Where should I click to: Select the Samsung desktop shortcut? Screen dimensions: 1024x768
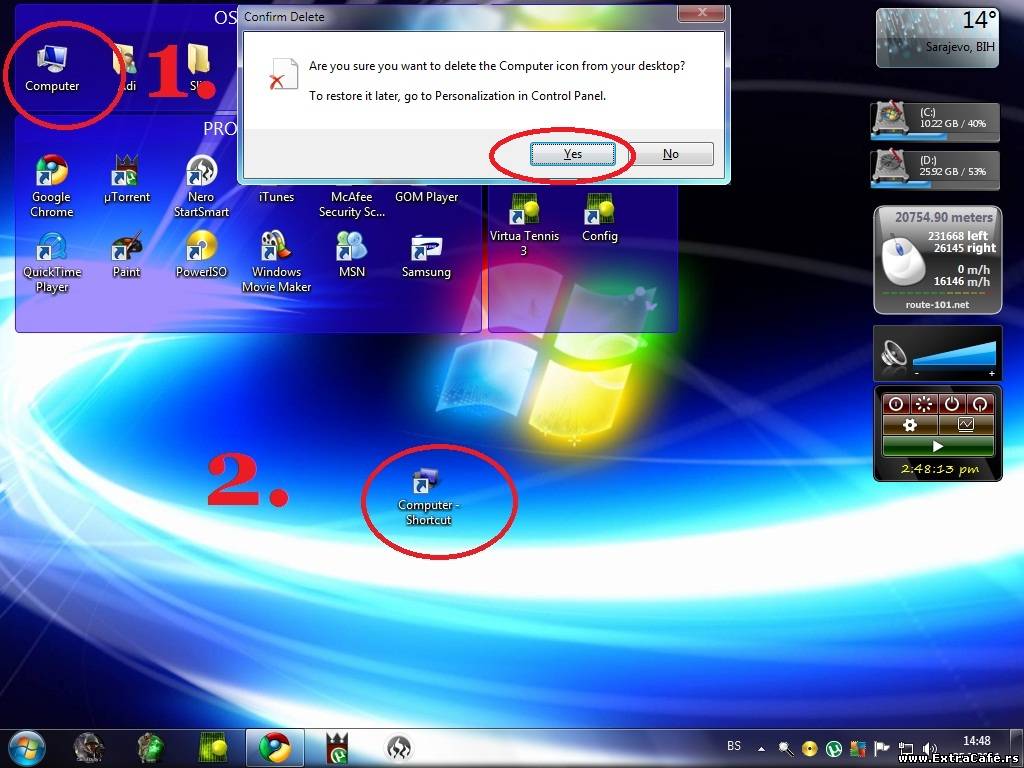[426, 256]
